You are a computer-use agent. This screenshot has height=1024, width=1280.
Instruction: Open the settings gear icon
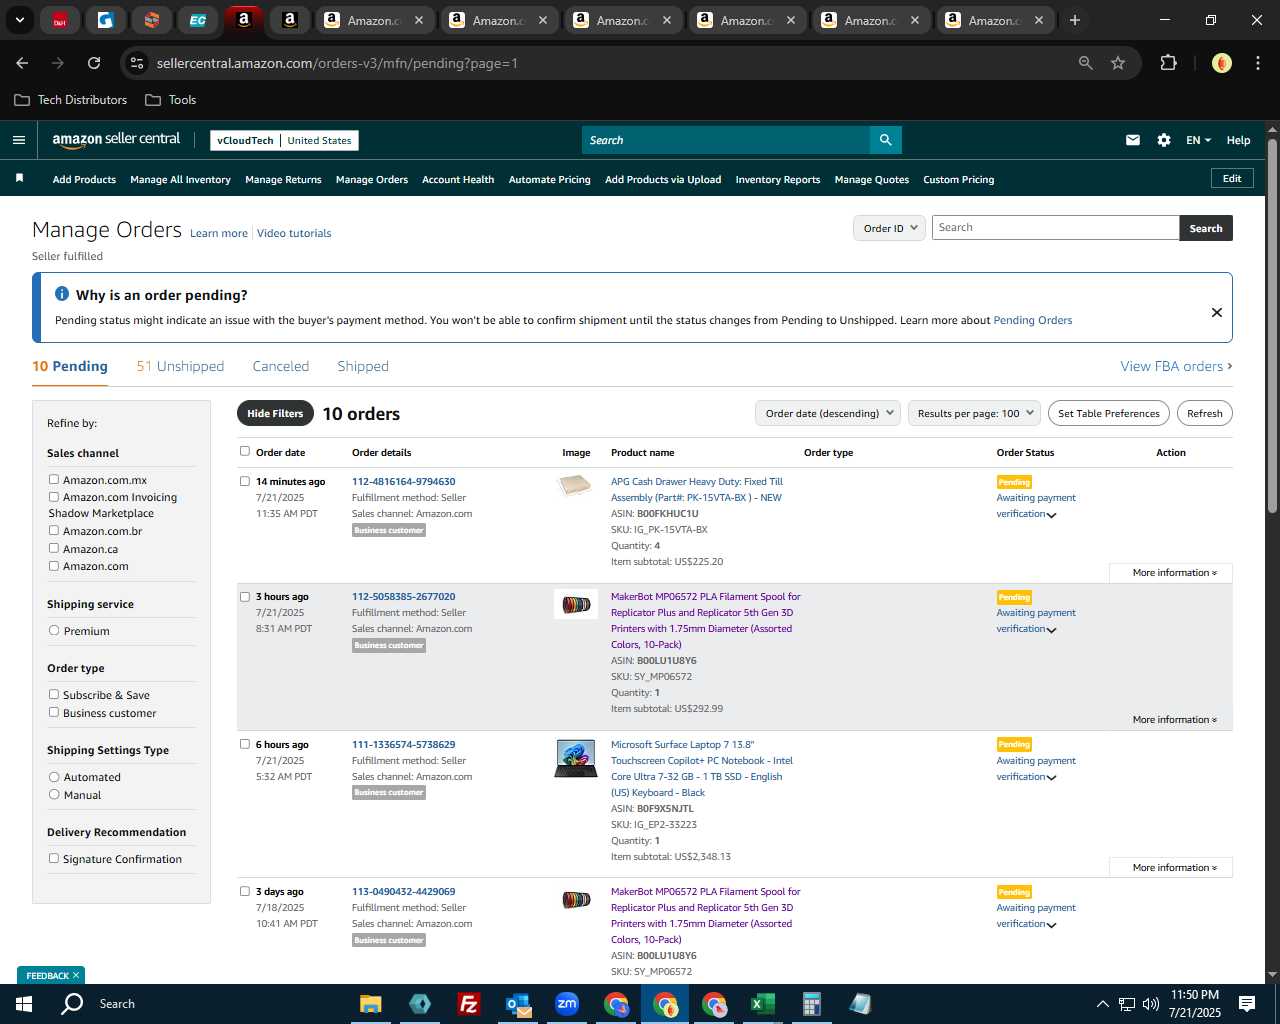(x=1164, y=140)
